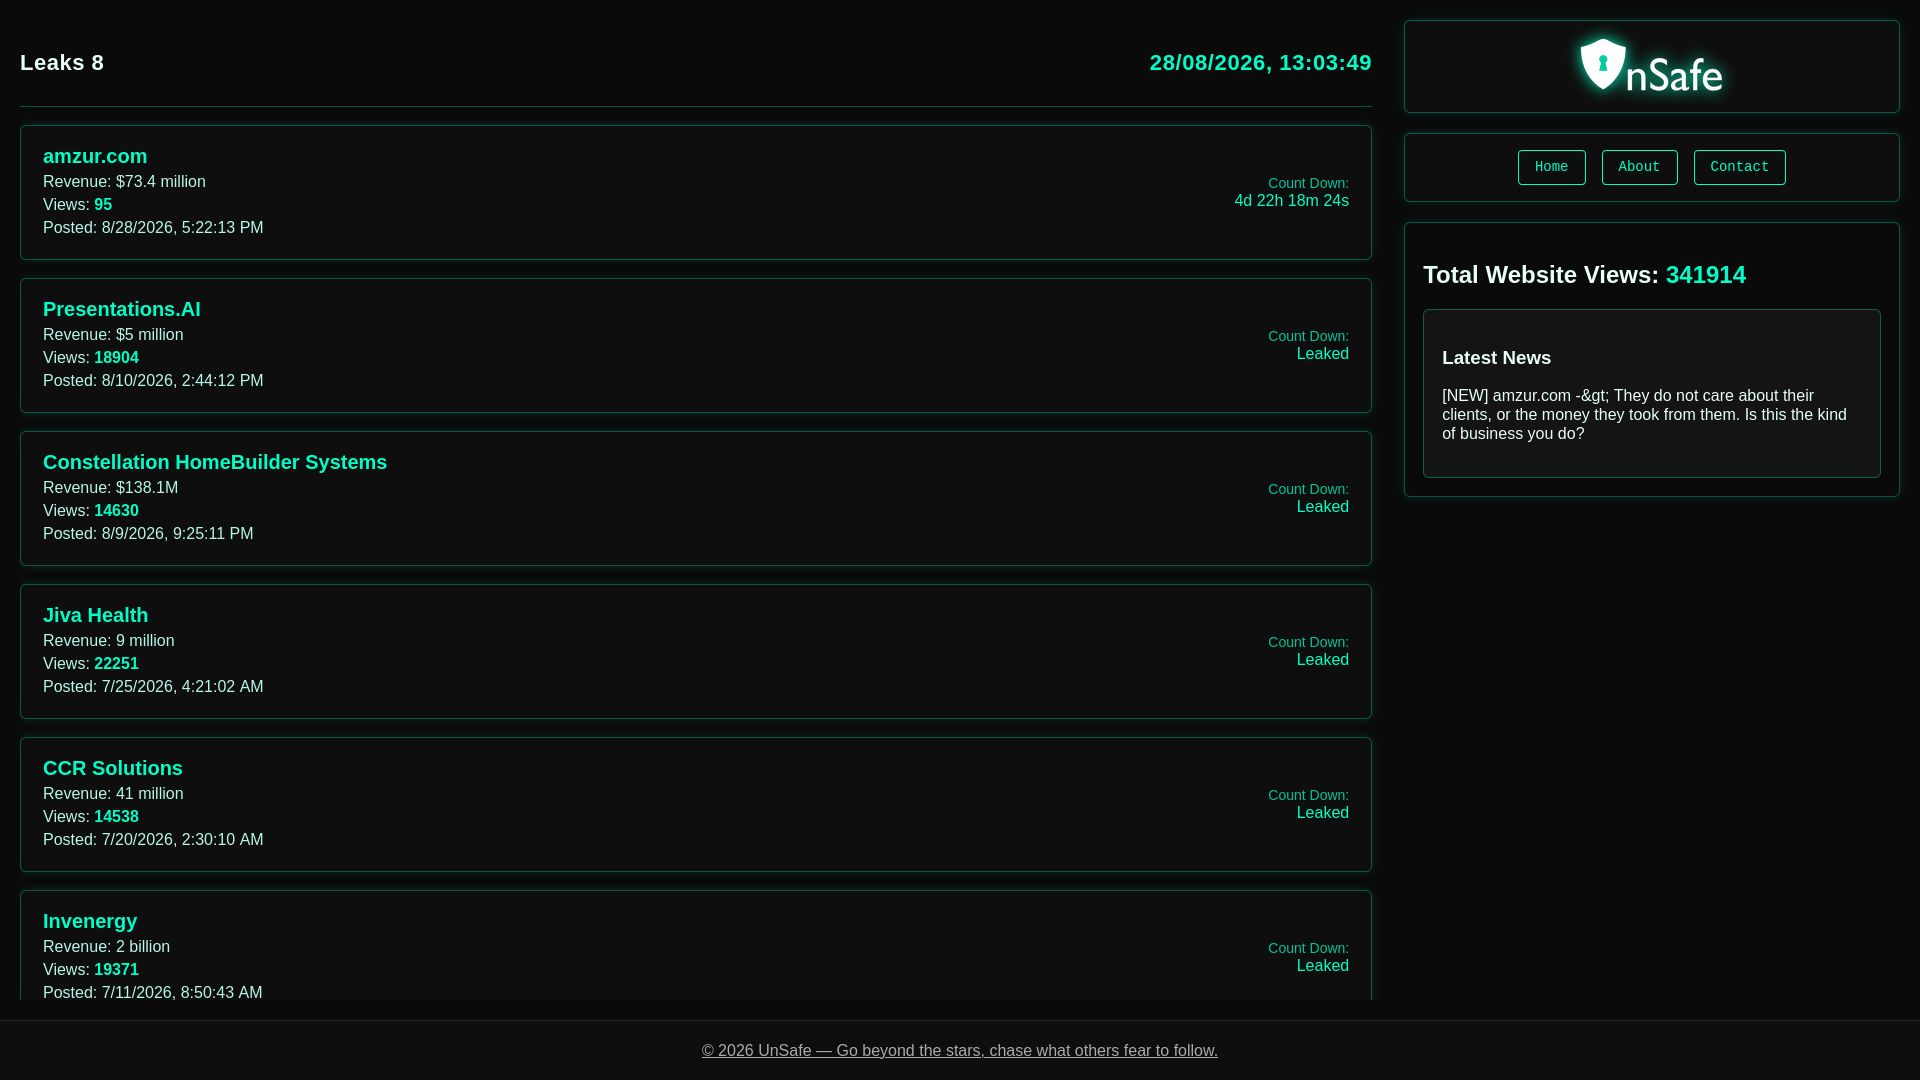Image resolution: width=1920 pixels, height=1080 pixels.
Task: Click the Latest News heading
Action: pyautogui.click(x=1496, y=358)
